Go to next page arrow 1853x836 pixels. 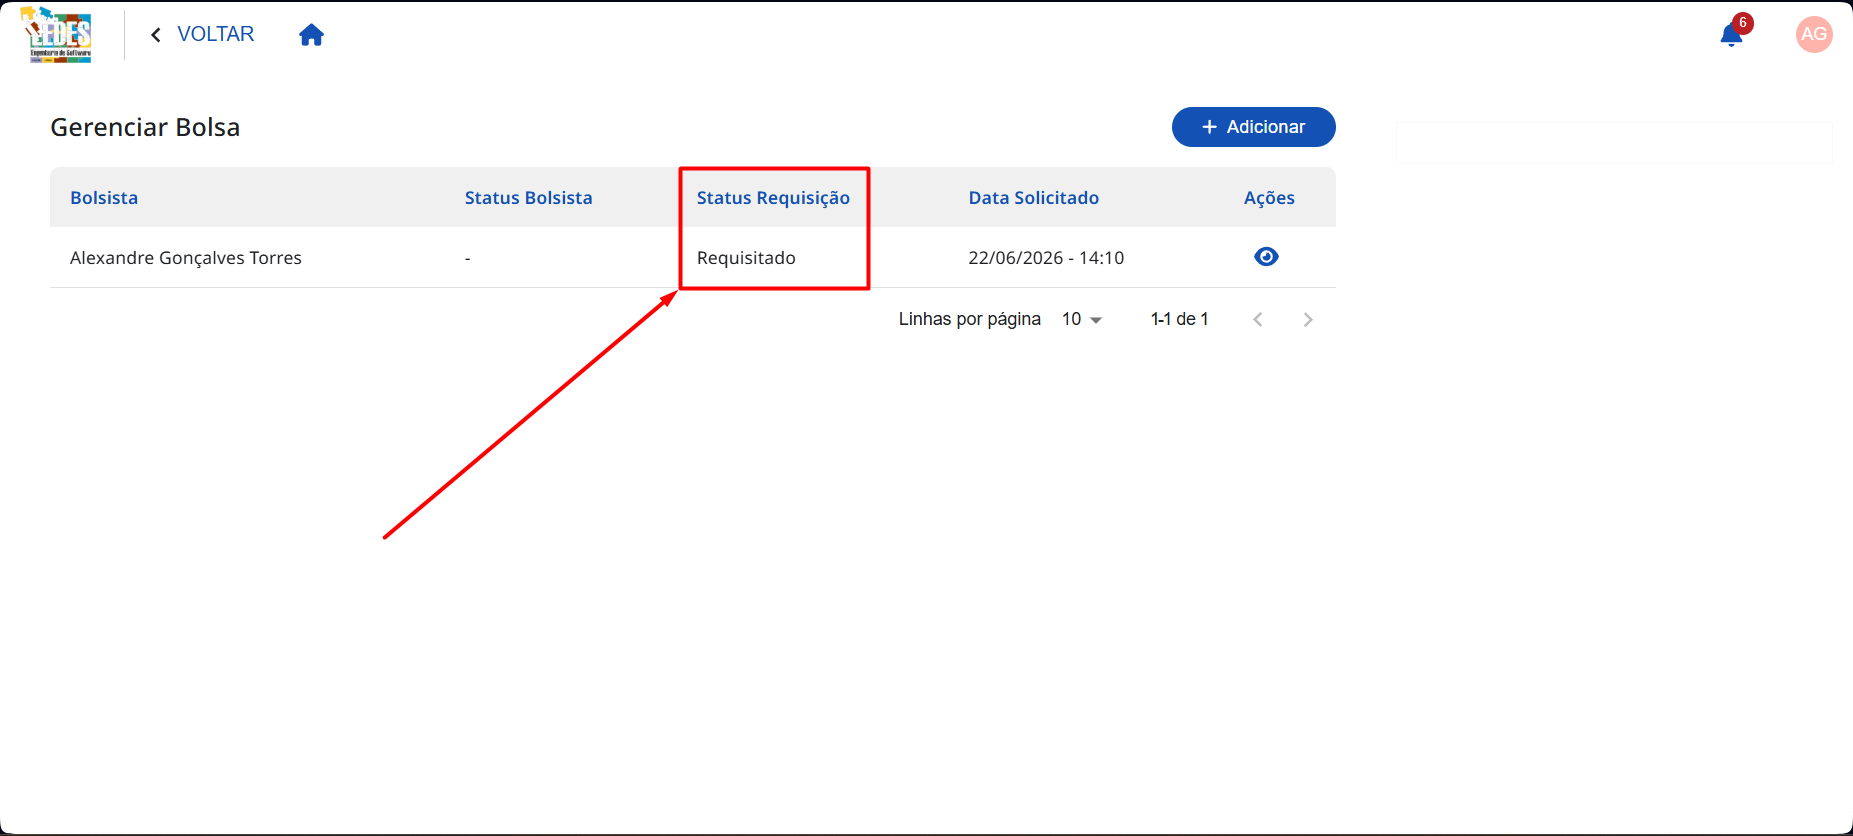point(1308,320)
